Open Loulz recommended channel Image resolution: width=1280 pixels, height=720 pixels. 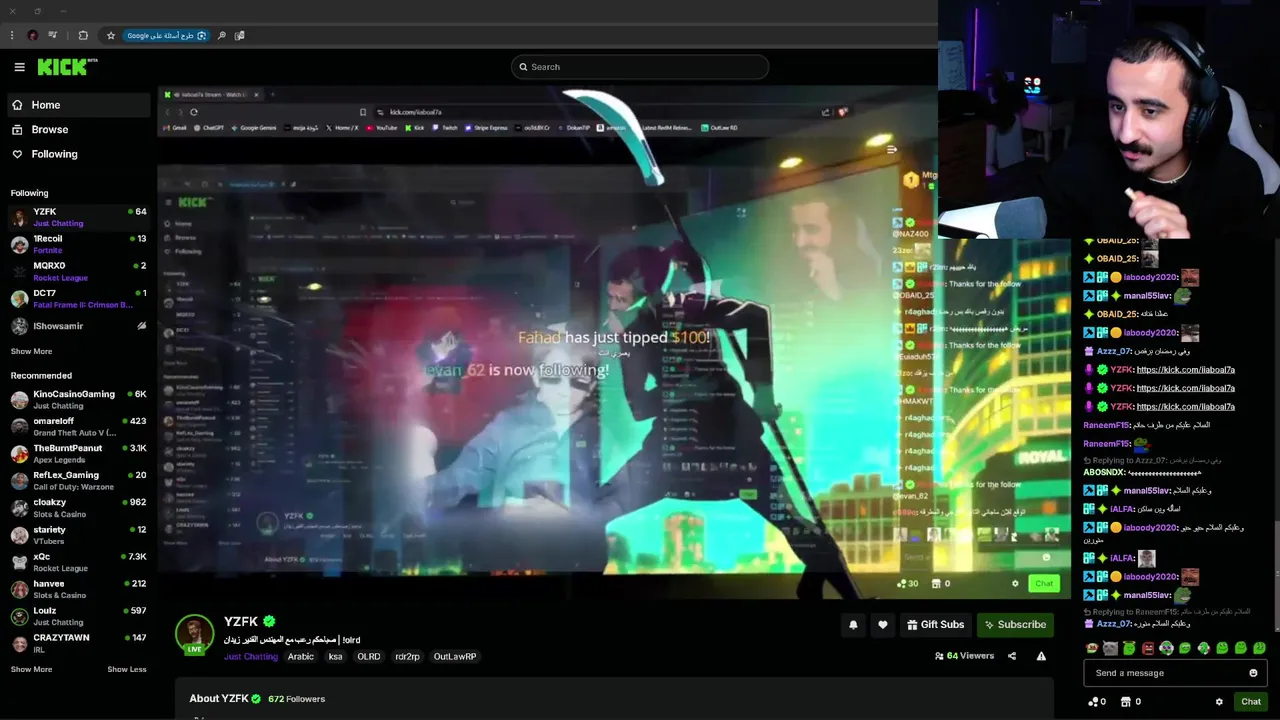click(x=79, y=616)
